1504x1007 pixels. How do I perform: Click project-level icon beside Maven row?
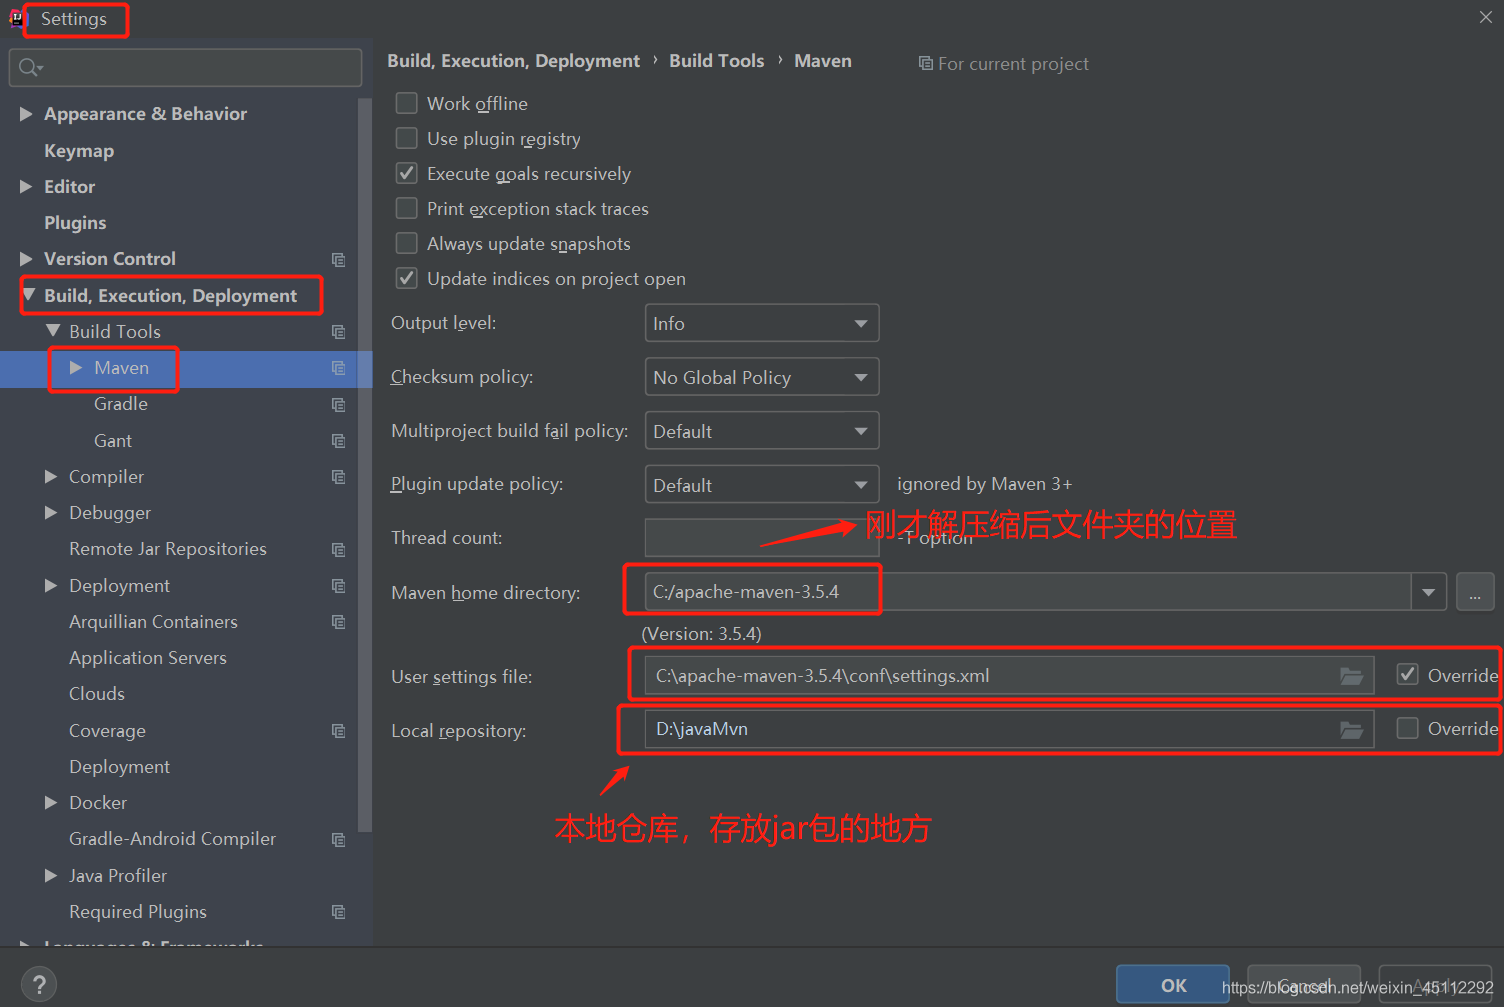tap(339, 368)
